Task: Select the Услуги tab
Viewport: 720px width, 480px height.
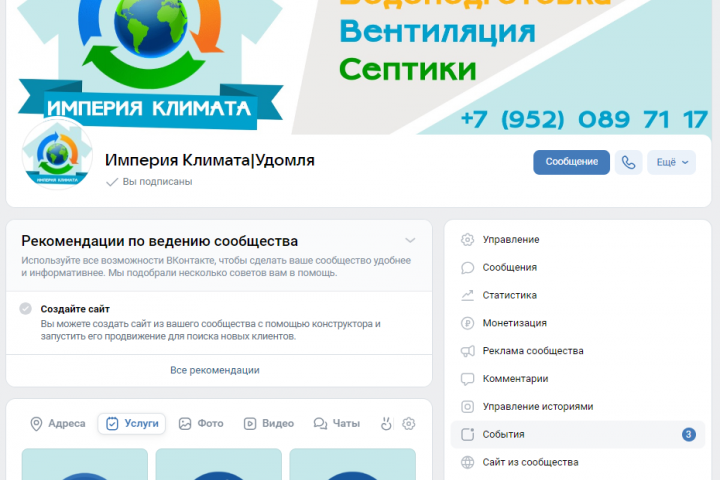Action: click(132, 424)
